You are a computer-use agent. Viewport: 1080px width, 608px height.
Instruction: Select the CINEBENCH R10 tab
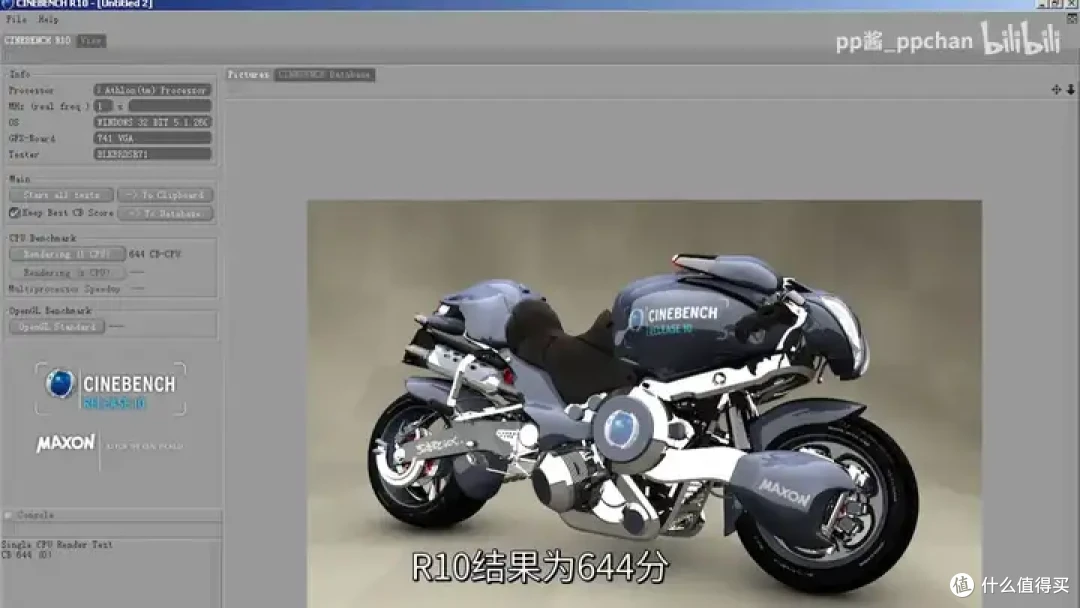click(38, 41)
